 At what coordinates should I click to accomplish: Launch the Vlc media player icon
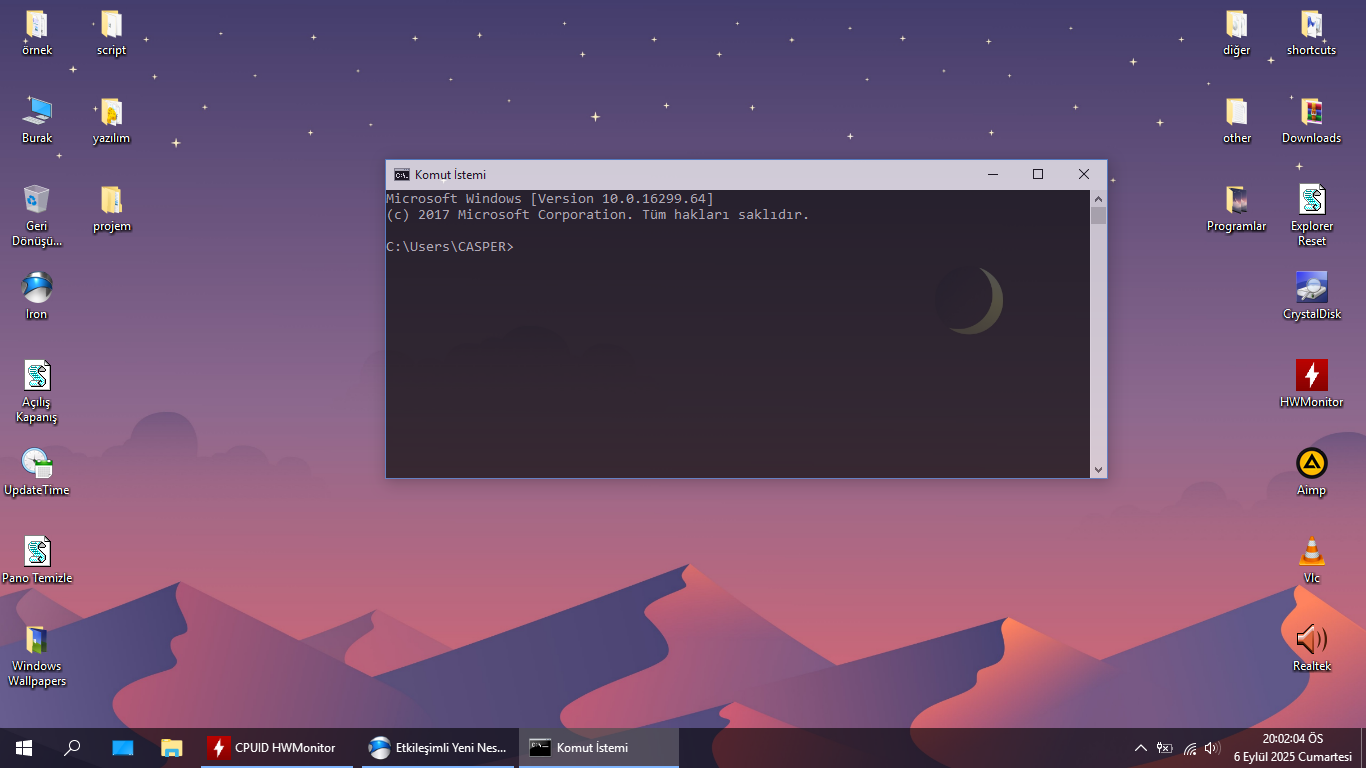1312,552
